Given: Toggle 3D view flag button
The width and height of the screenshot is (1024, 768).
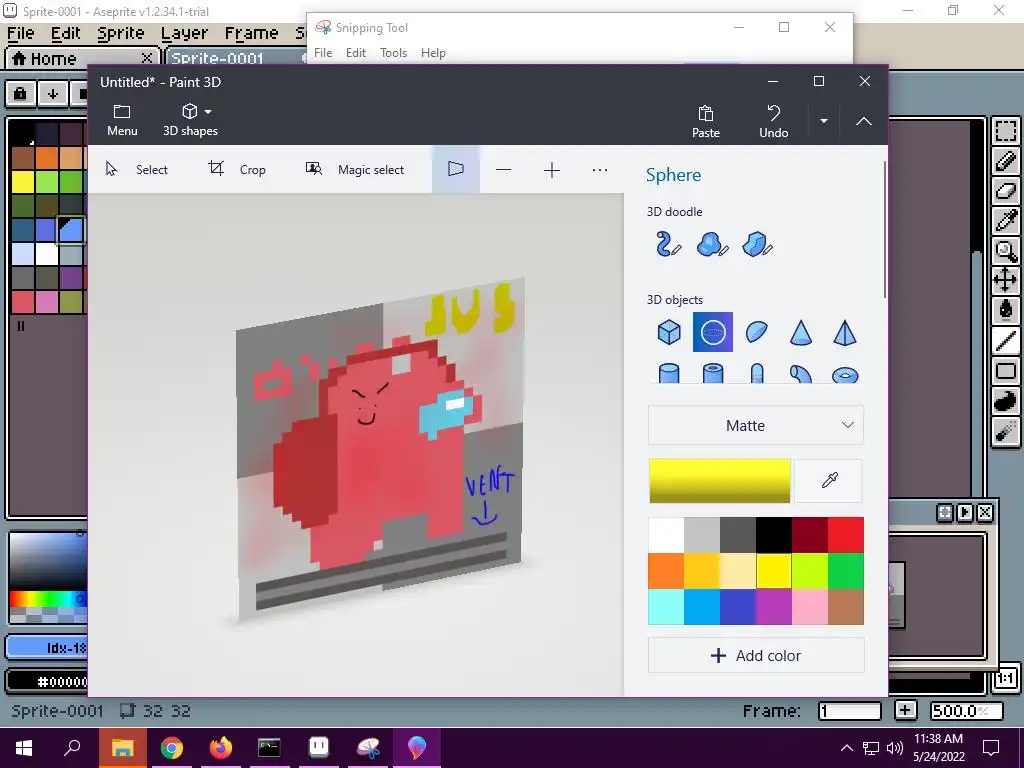Looking at the screenshot, I should pos(456,170).
